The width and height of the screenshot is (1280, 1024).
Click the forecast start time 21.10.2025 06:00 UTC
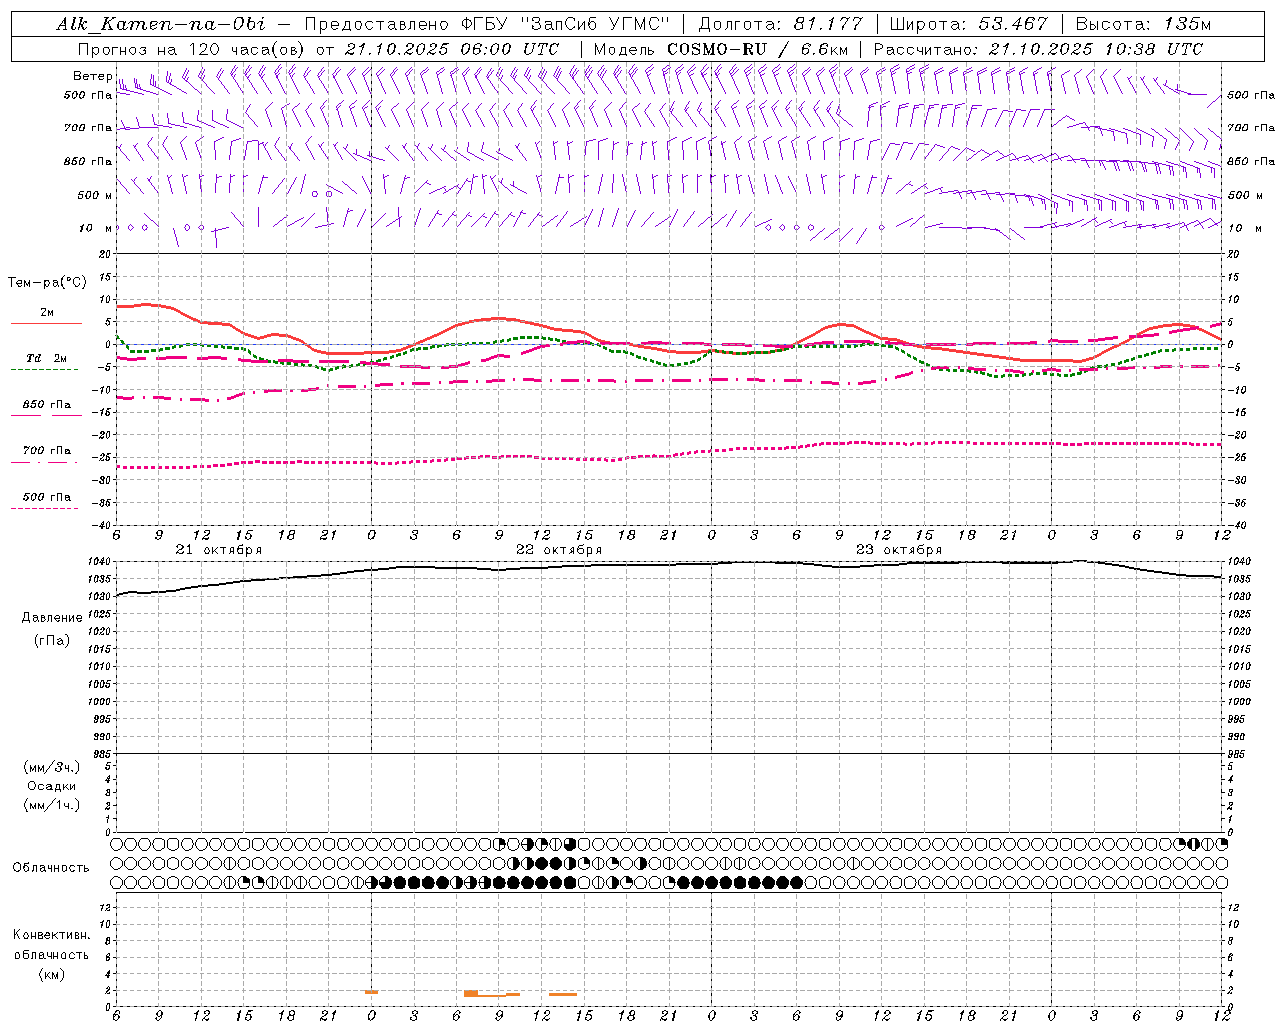[x=452, y=49]
